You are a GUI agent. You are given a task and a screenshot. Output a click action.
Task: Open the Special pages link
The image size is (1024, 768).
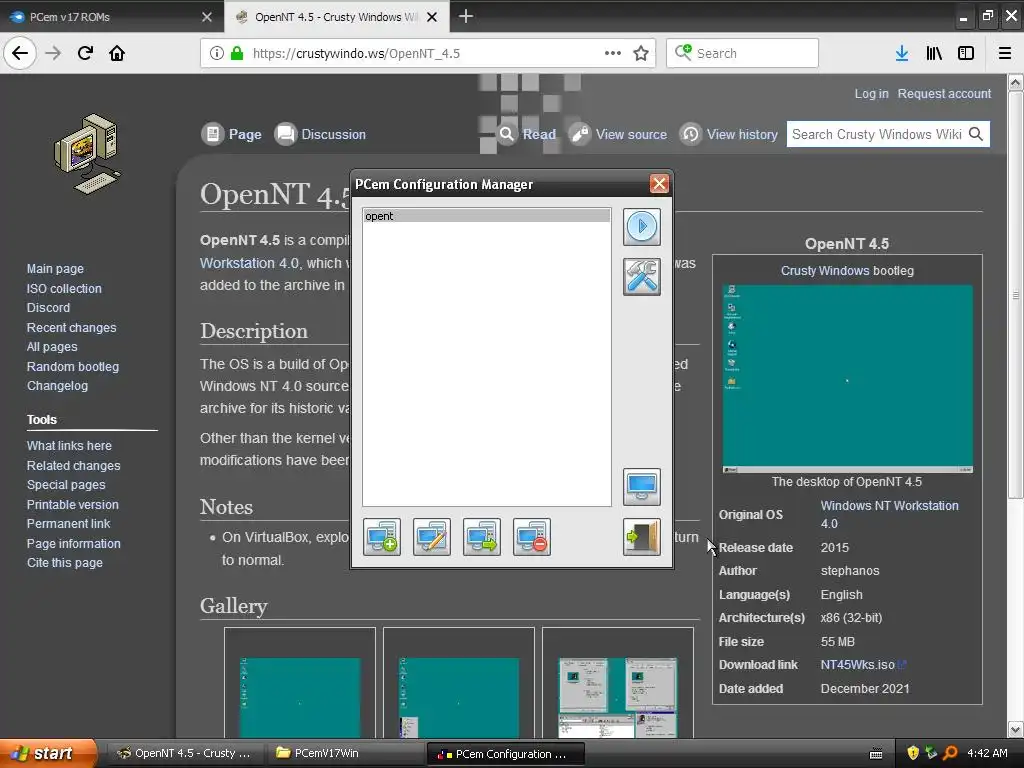pyautogui.click(x=66, y=485)
